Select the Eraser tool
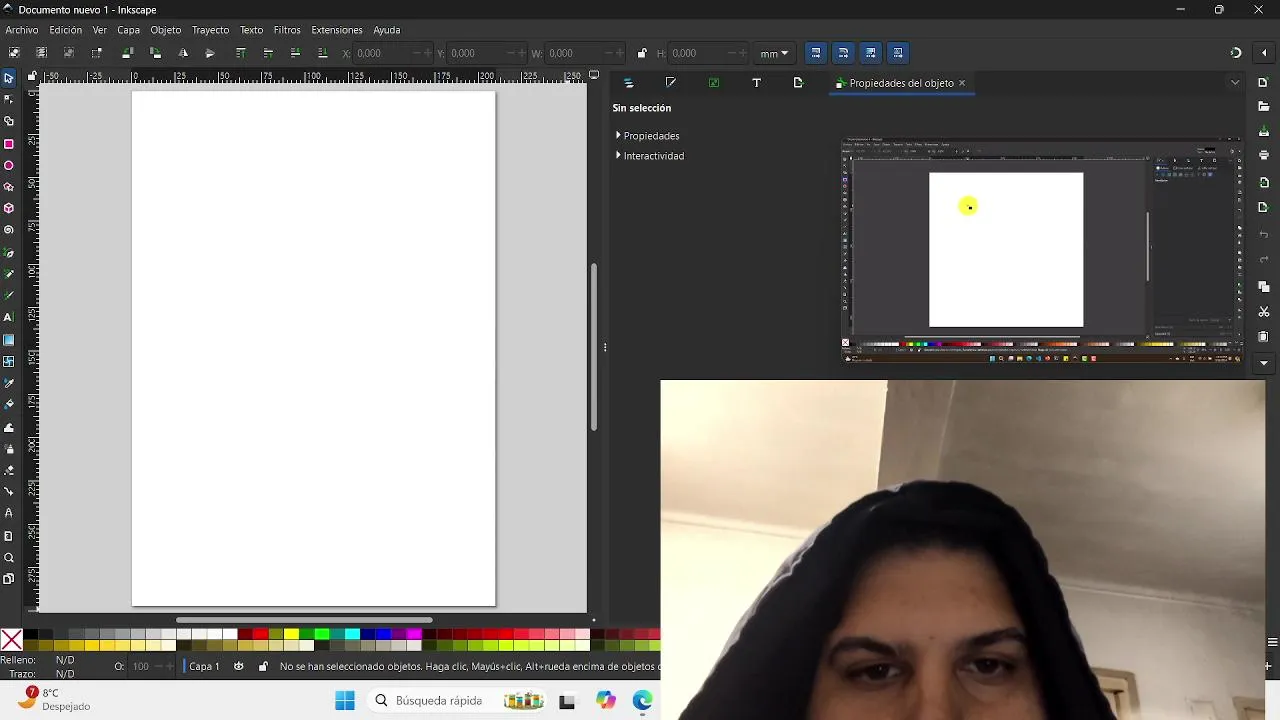Image resolution: width=1280 pixels, height=720 pixels. click(x=9, y=470)
